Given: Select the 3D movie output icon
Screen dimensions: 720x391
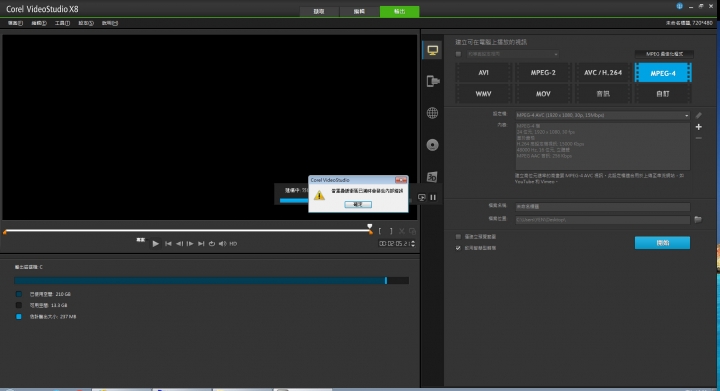Looking at the screenshot, I should pos(432,177).
